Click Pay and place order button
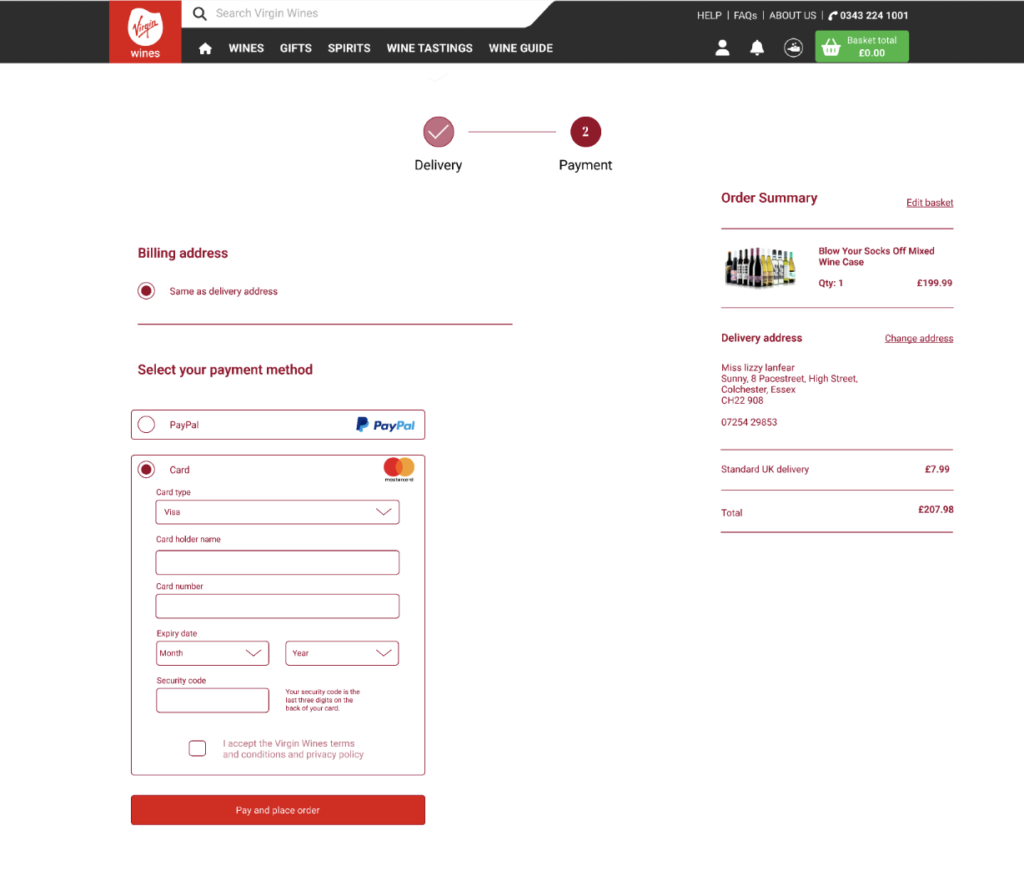Screen dimensions: 1024x886 pos(278,810)
